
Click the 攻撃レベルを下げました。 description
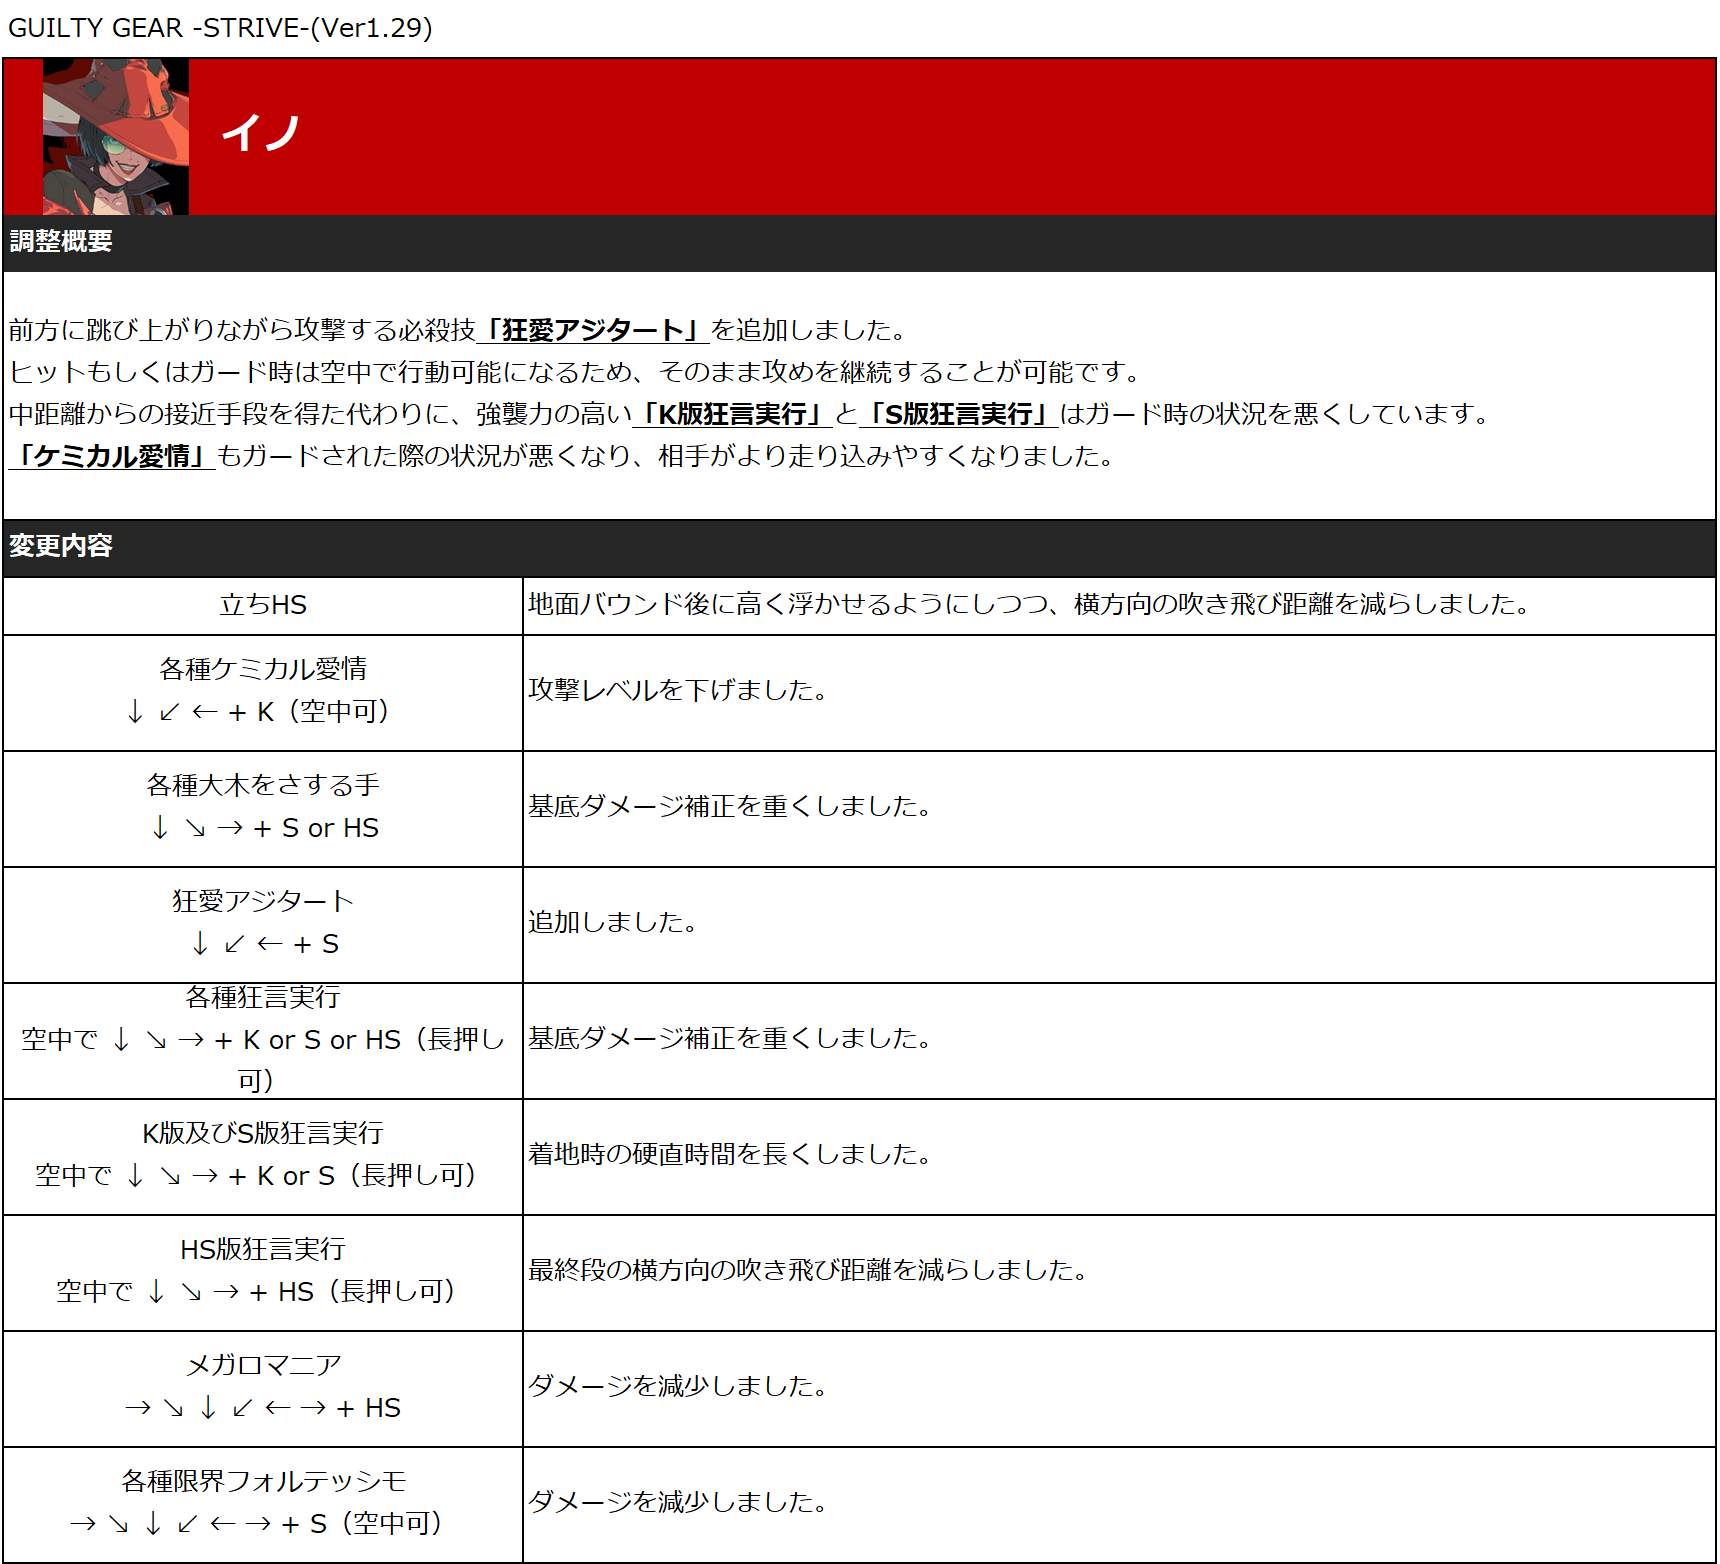680,690
